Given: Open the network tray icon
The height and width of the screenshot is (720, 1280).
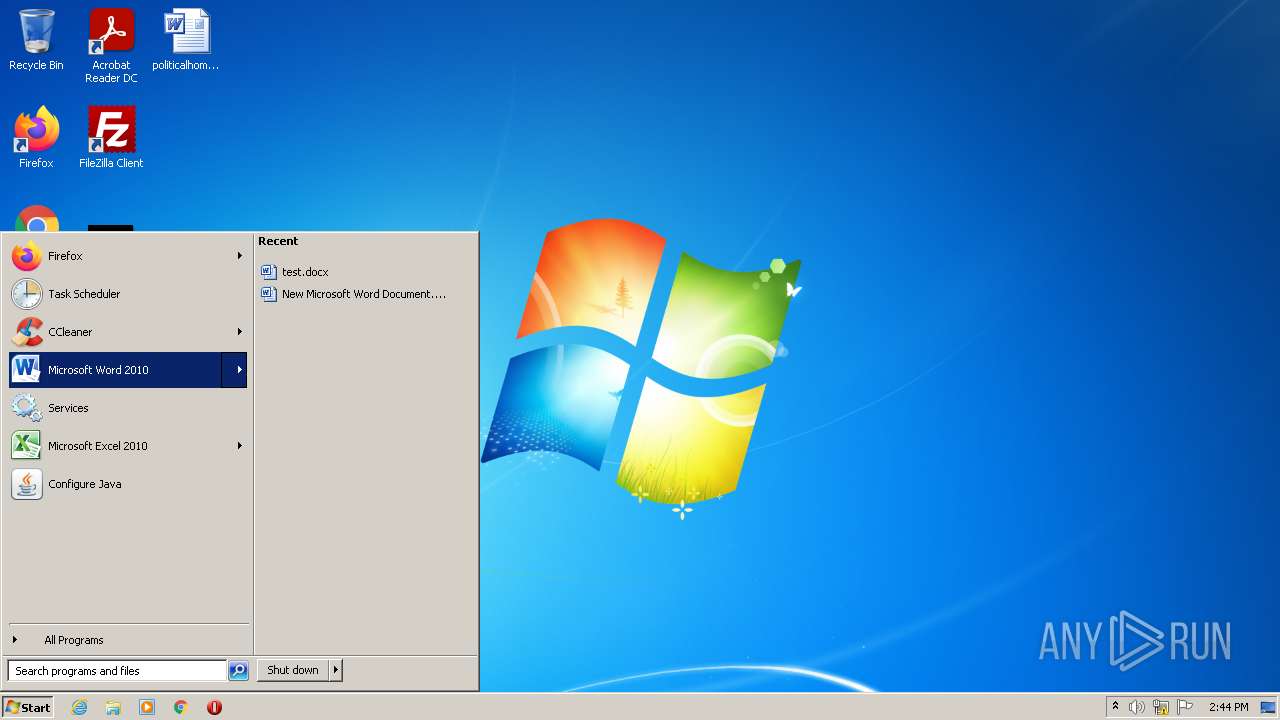Looking at the screenshot, I should click(x=1161, y=707).
